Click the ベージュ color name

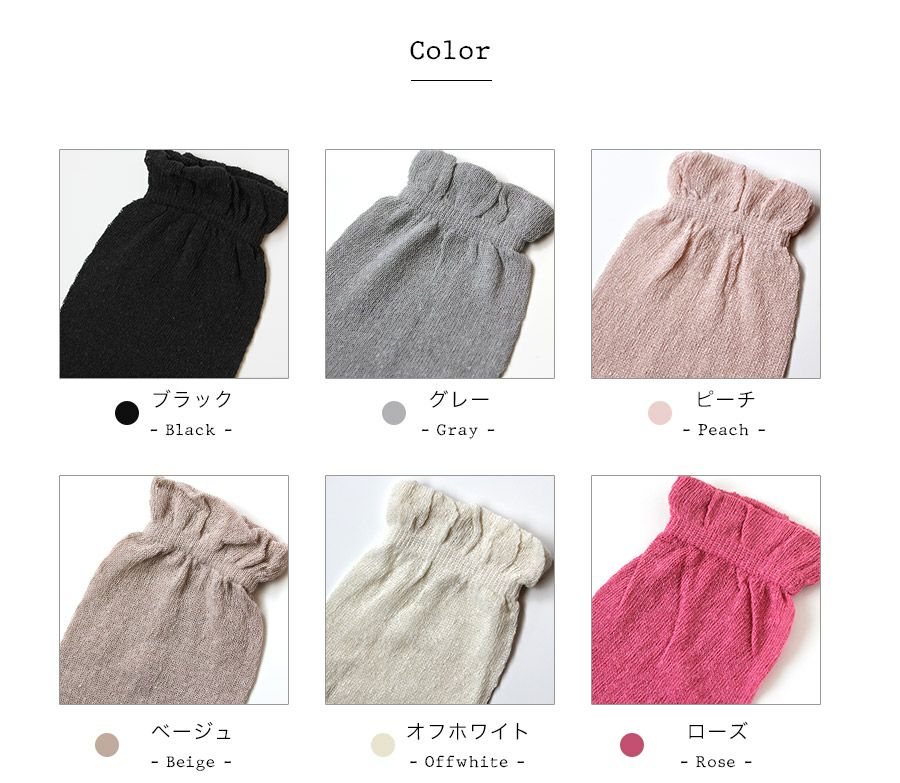[x=191, y=731]
